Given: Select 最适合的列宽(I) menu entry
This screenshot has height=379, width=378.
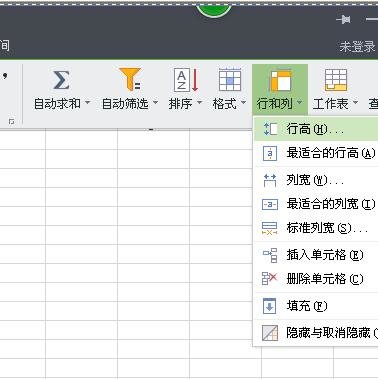Looking at the screenshot, I should [316, 204].
